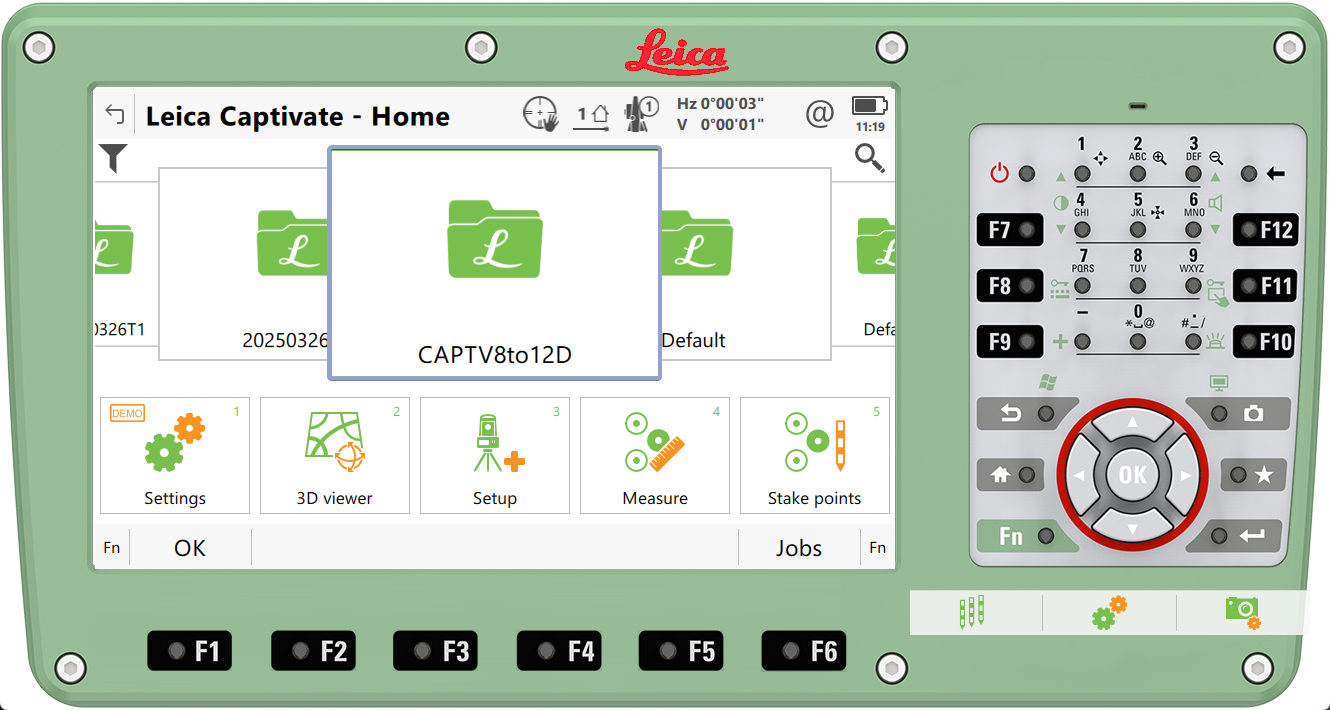Click keypad key 0
This screenshot has width=1330, height=710.
click(1138, 342)
